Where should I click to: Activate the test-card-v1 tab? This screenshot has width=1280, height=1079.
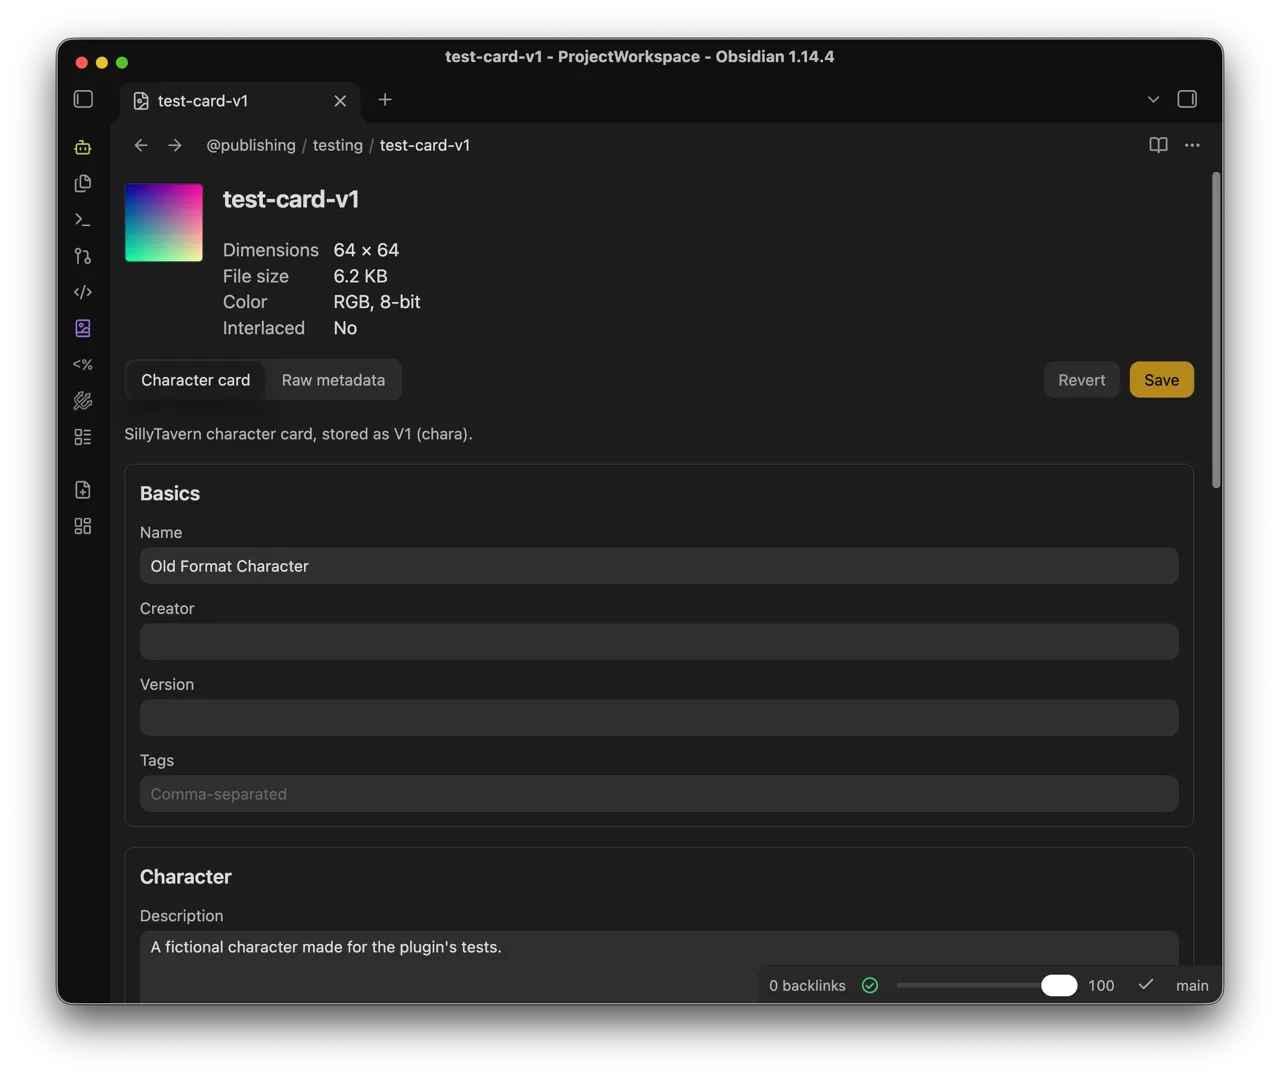click(x=240, y=101)
